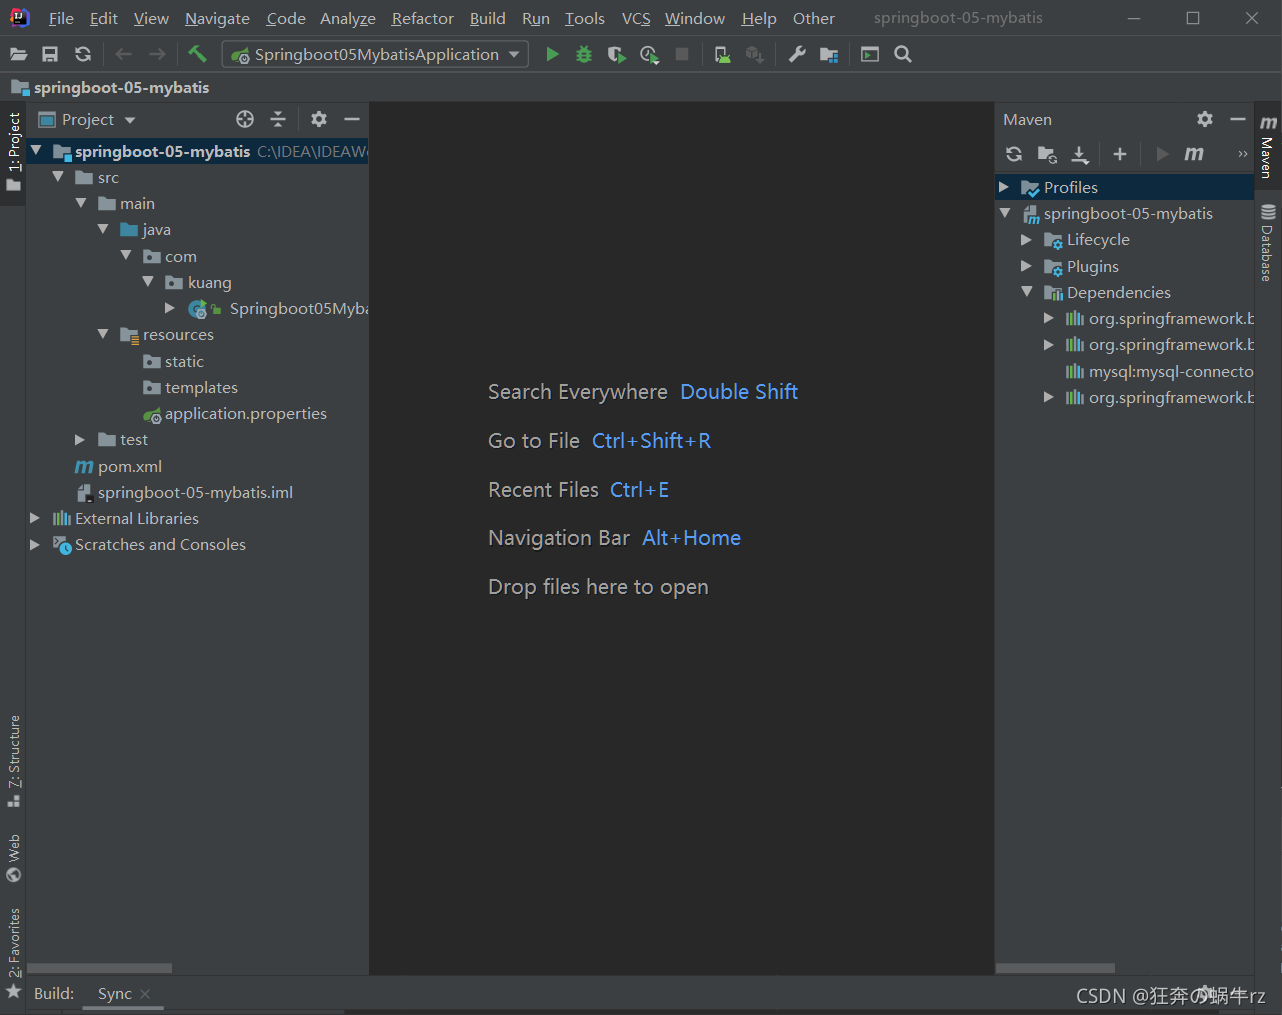Collapse Maven Dependencies node
Screen dimensions: 1282x1015
click(1026, 292)
